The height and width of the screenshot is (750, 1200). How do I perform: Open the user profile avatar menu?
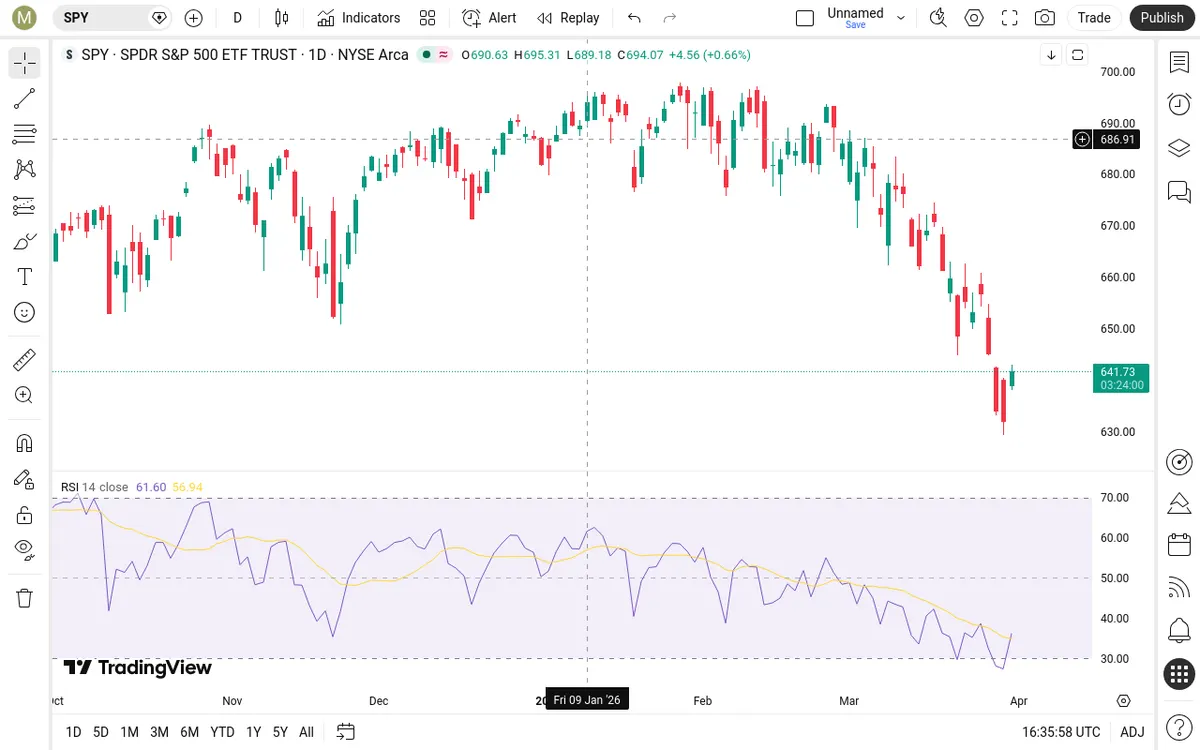[26, 18]
